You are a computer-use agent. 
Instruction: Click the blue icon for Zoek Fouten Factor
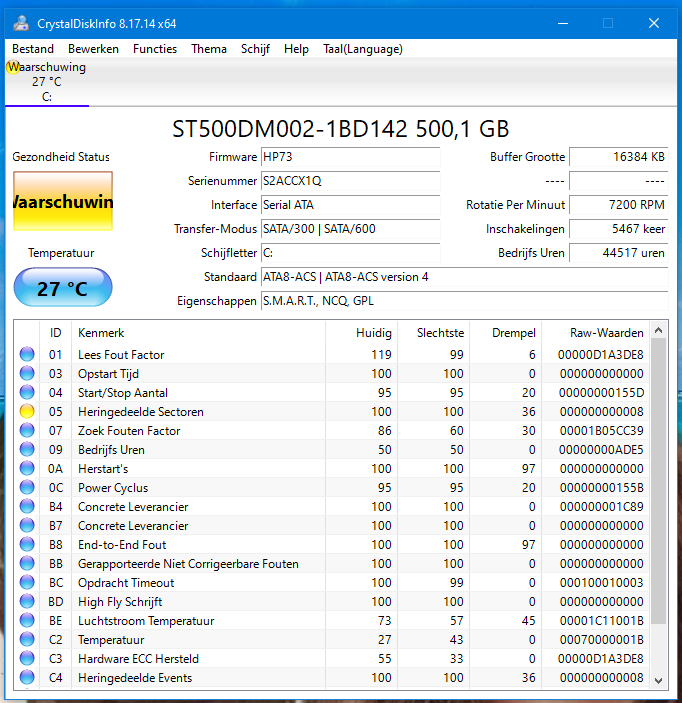click(x=27, y=430)
